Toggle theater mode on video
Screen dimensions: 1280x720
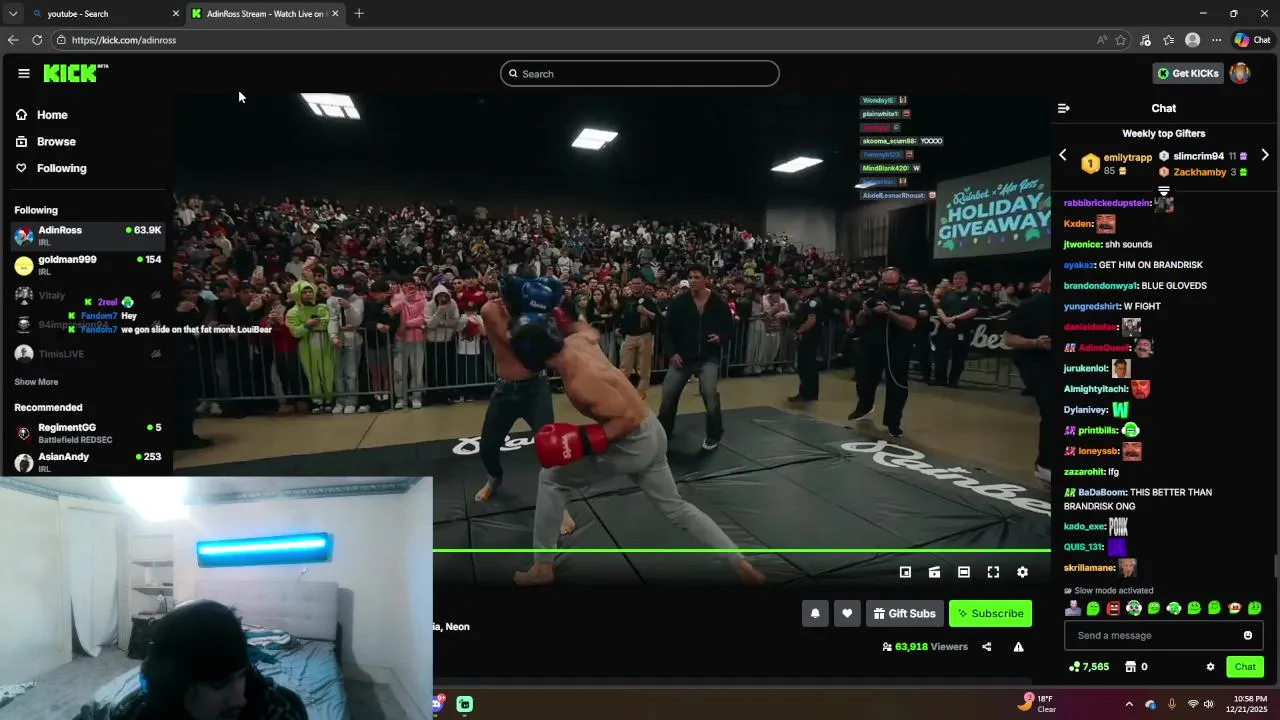[964, 572]
